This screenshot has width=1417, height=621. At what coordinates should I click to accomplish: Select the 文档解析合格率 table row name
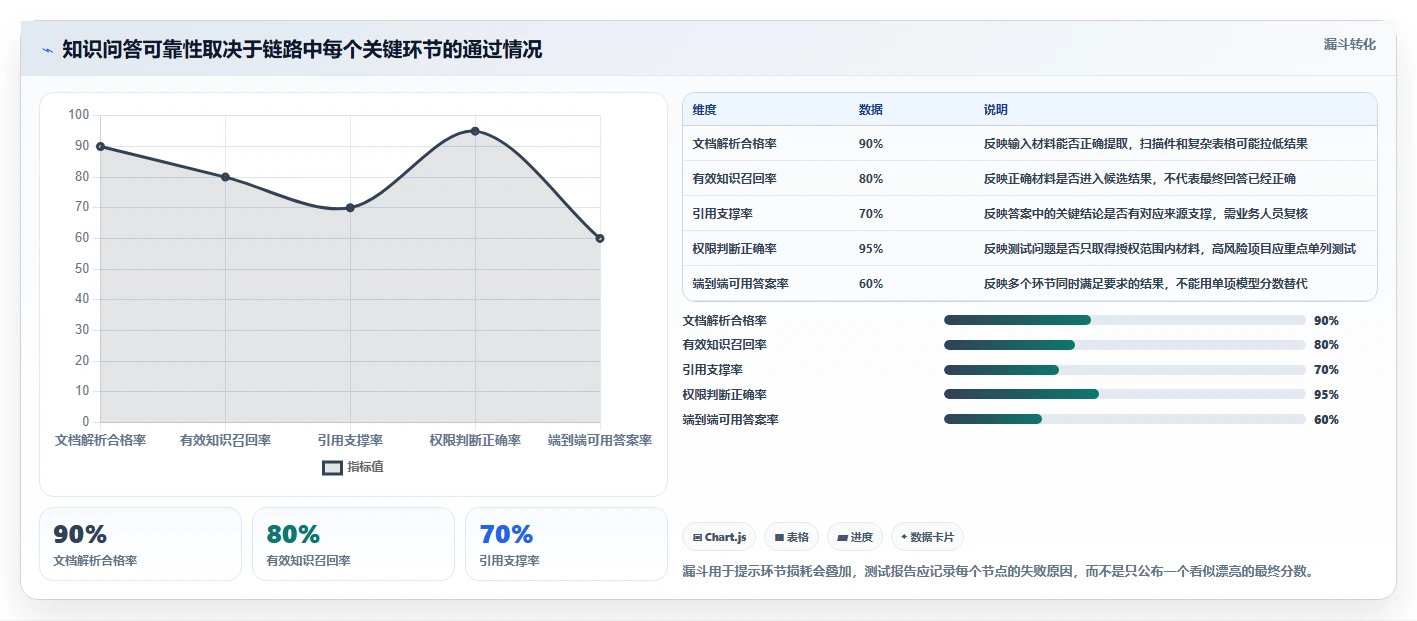[x=735, y=144]
